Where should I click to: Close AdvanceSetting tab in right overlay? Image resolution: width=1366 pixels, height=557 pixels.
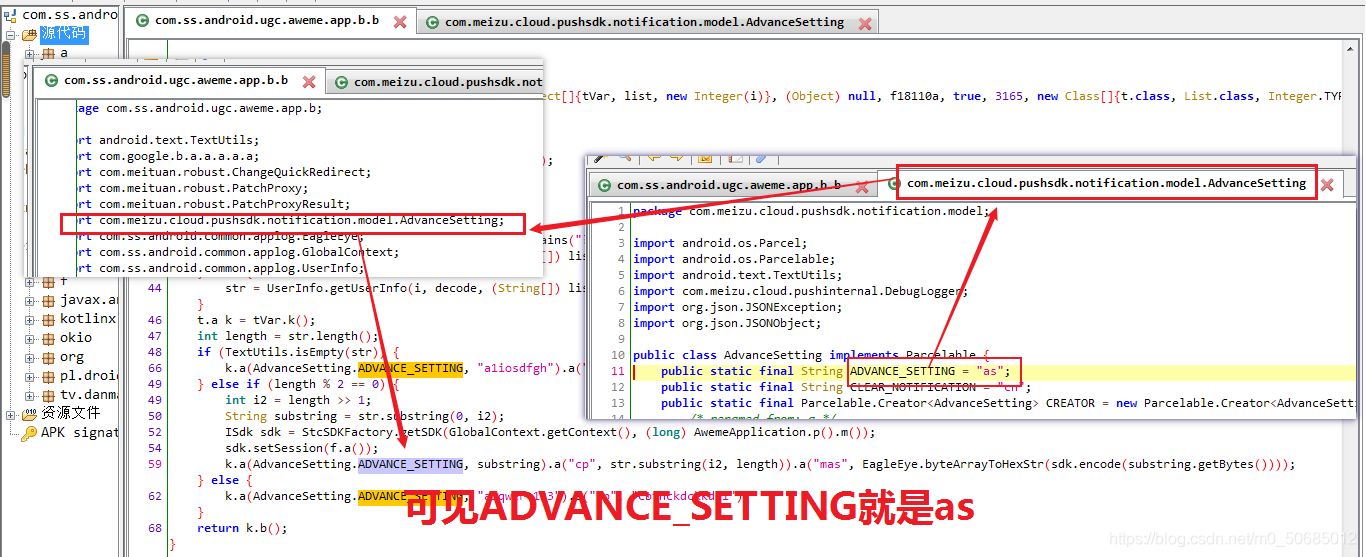(x=1327, y=185)
